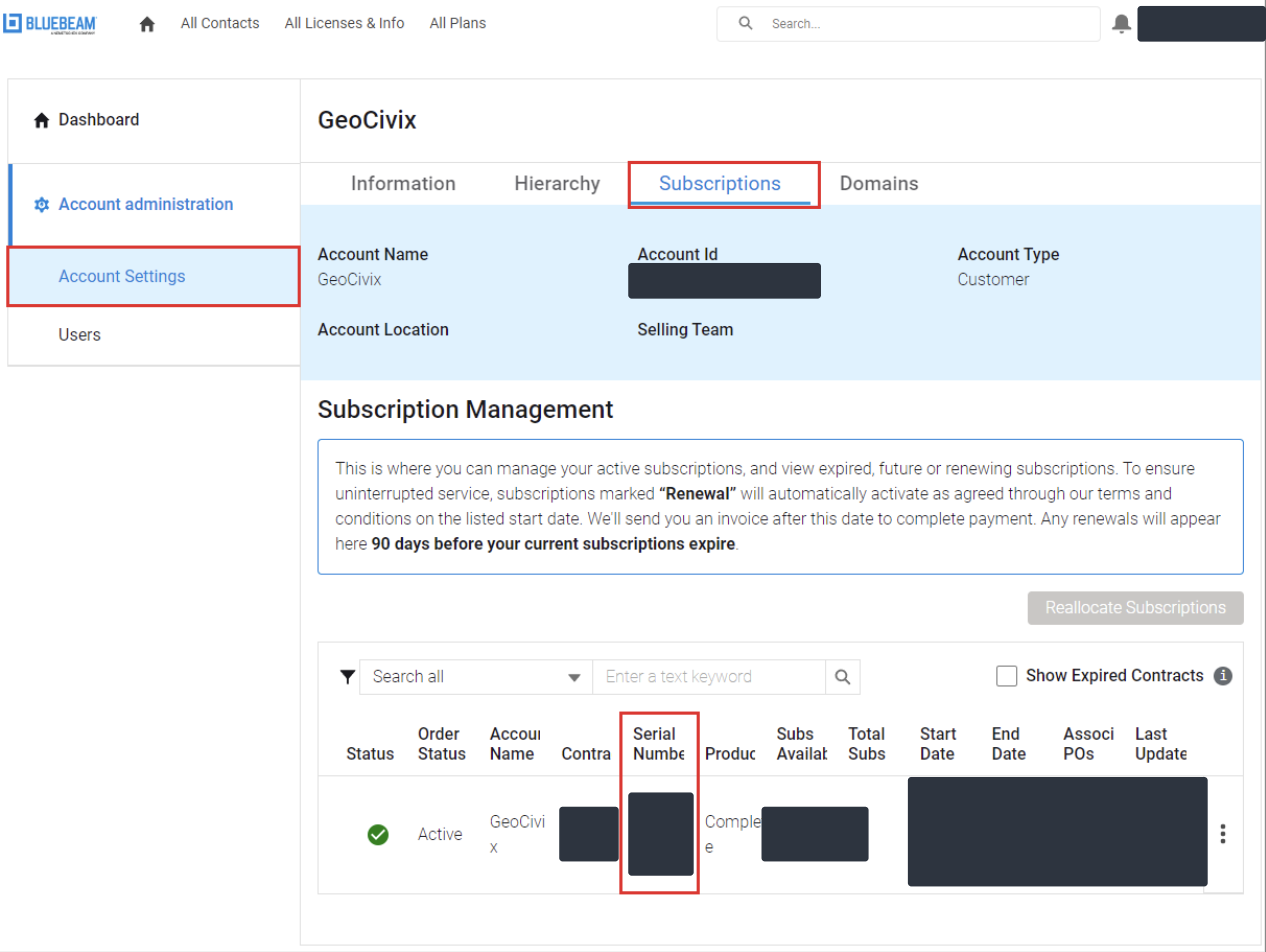1266x952 pixels.
Task: Sort by the Subs Available column header
Action: tap(802, 744)
